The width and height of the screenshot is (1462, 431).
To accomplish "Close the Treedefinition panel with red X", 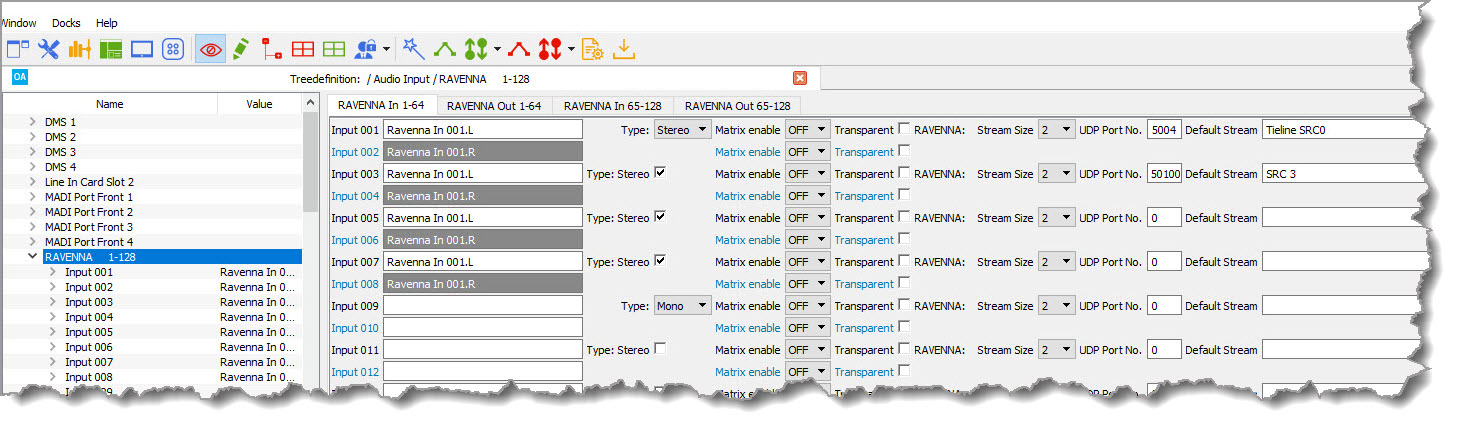I will click(x=800, y=78).
